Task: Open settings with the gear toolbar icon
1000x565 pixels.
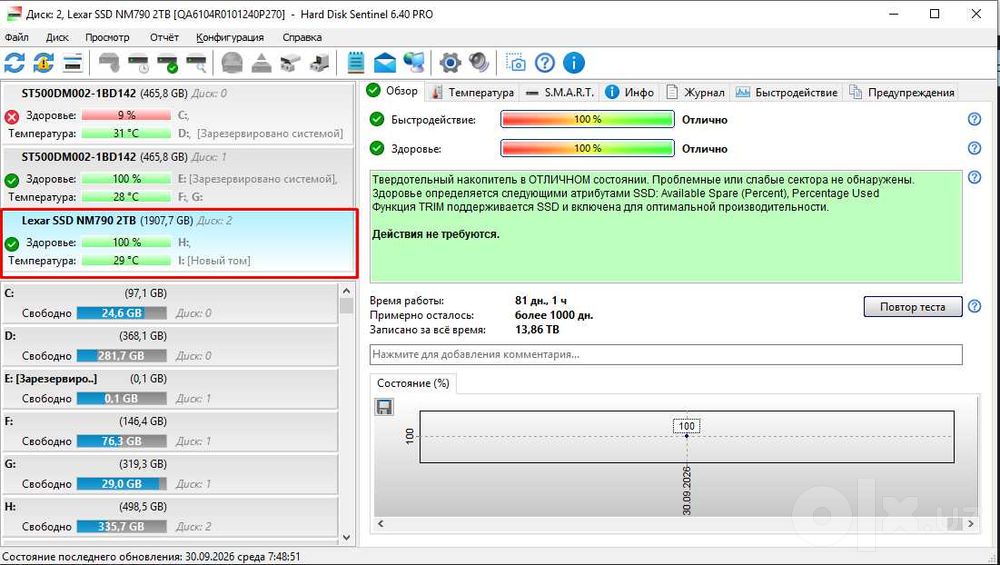Action: pos(450,62)
